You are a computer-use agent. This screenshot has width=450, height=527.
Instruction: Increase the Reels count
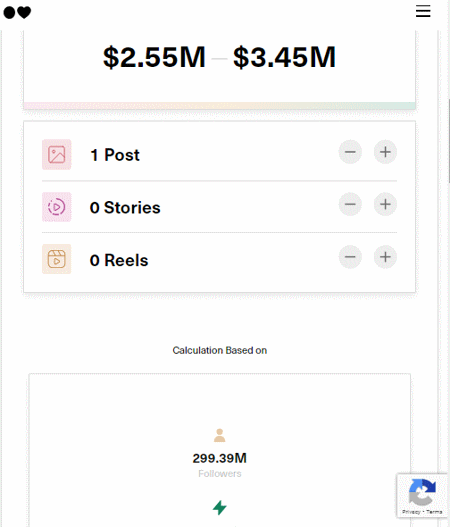click(385, 257)
